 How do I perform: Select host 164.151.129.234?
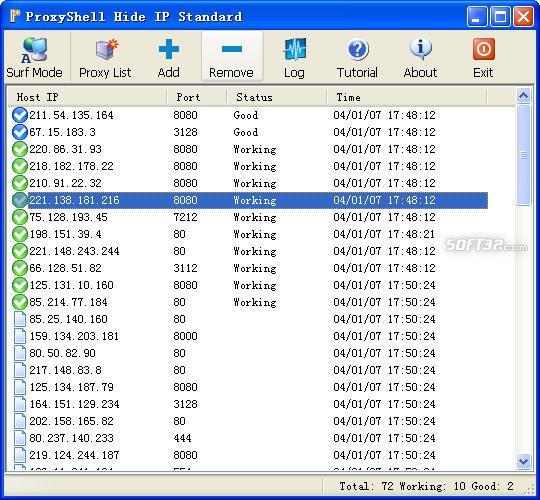74,404
